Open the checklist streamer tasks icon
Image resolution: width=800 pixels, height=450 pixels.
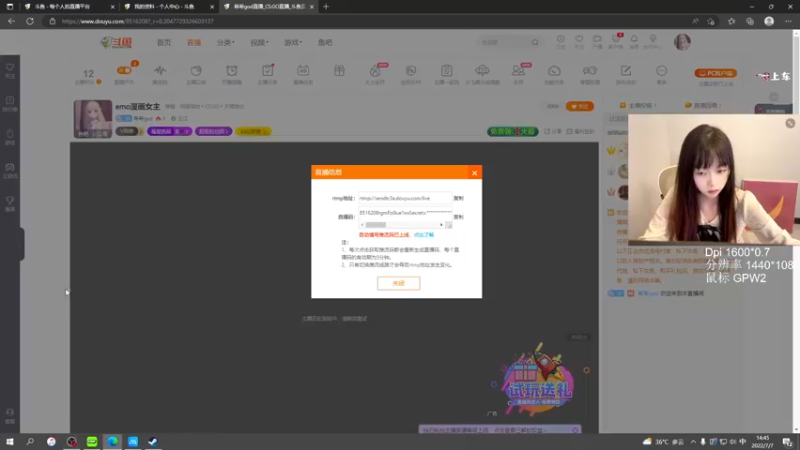point(267,71)
